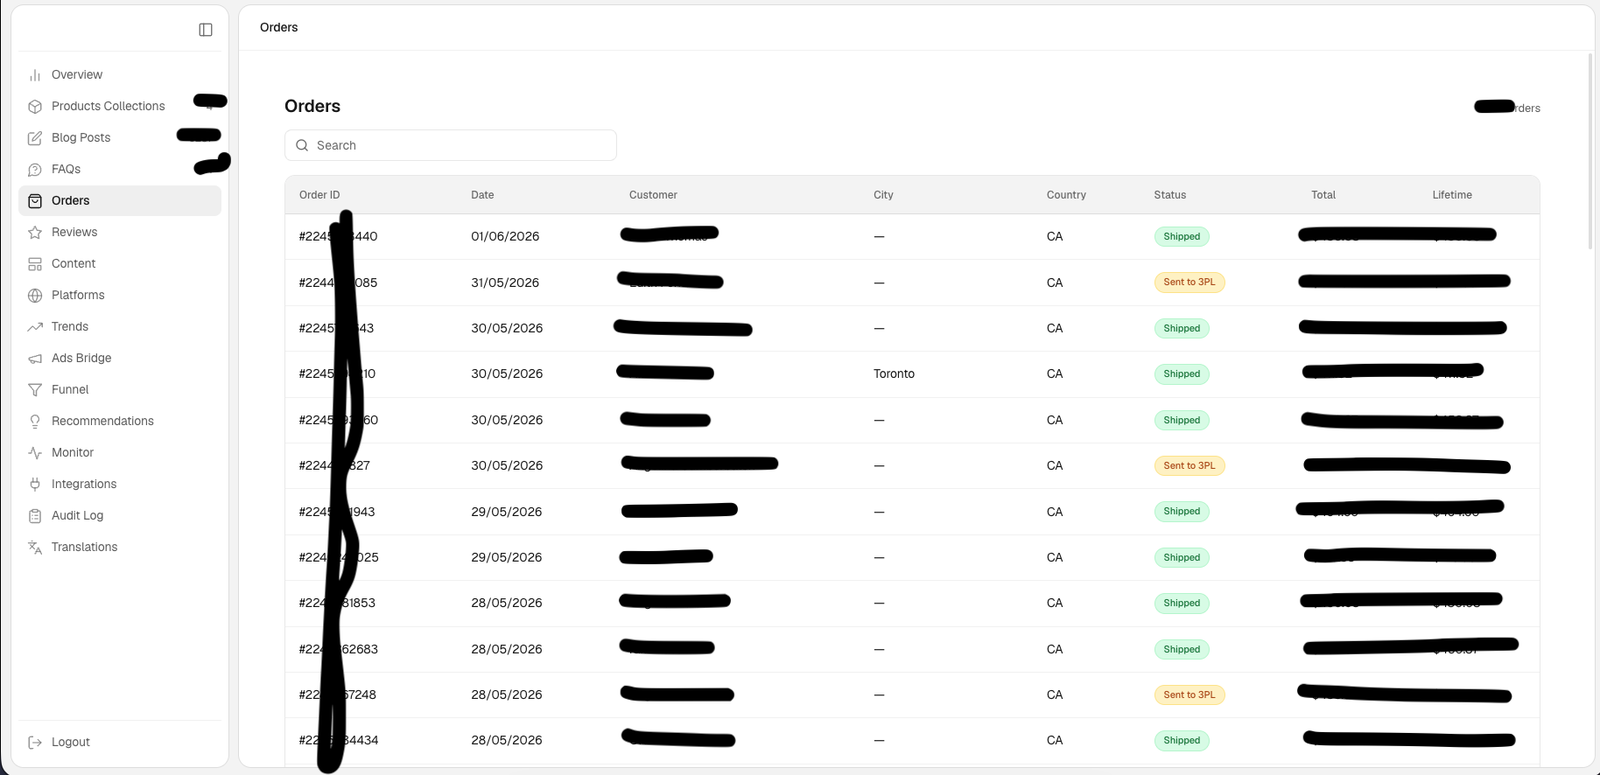Click the Shipped badge of order ending 81853
Viewport: 1600px width, 775px height.
pyautogui.click(x=1182, y=603)
